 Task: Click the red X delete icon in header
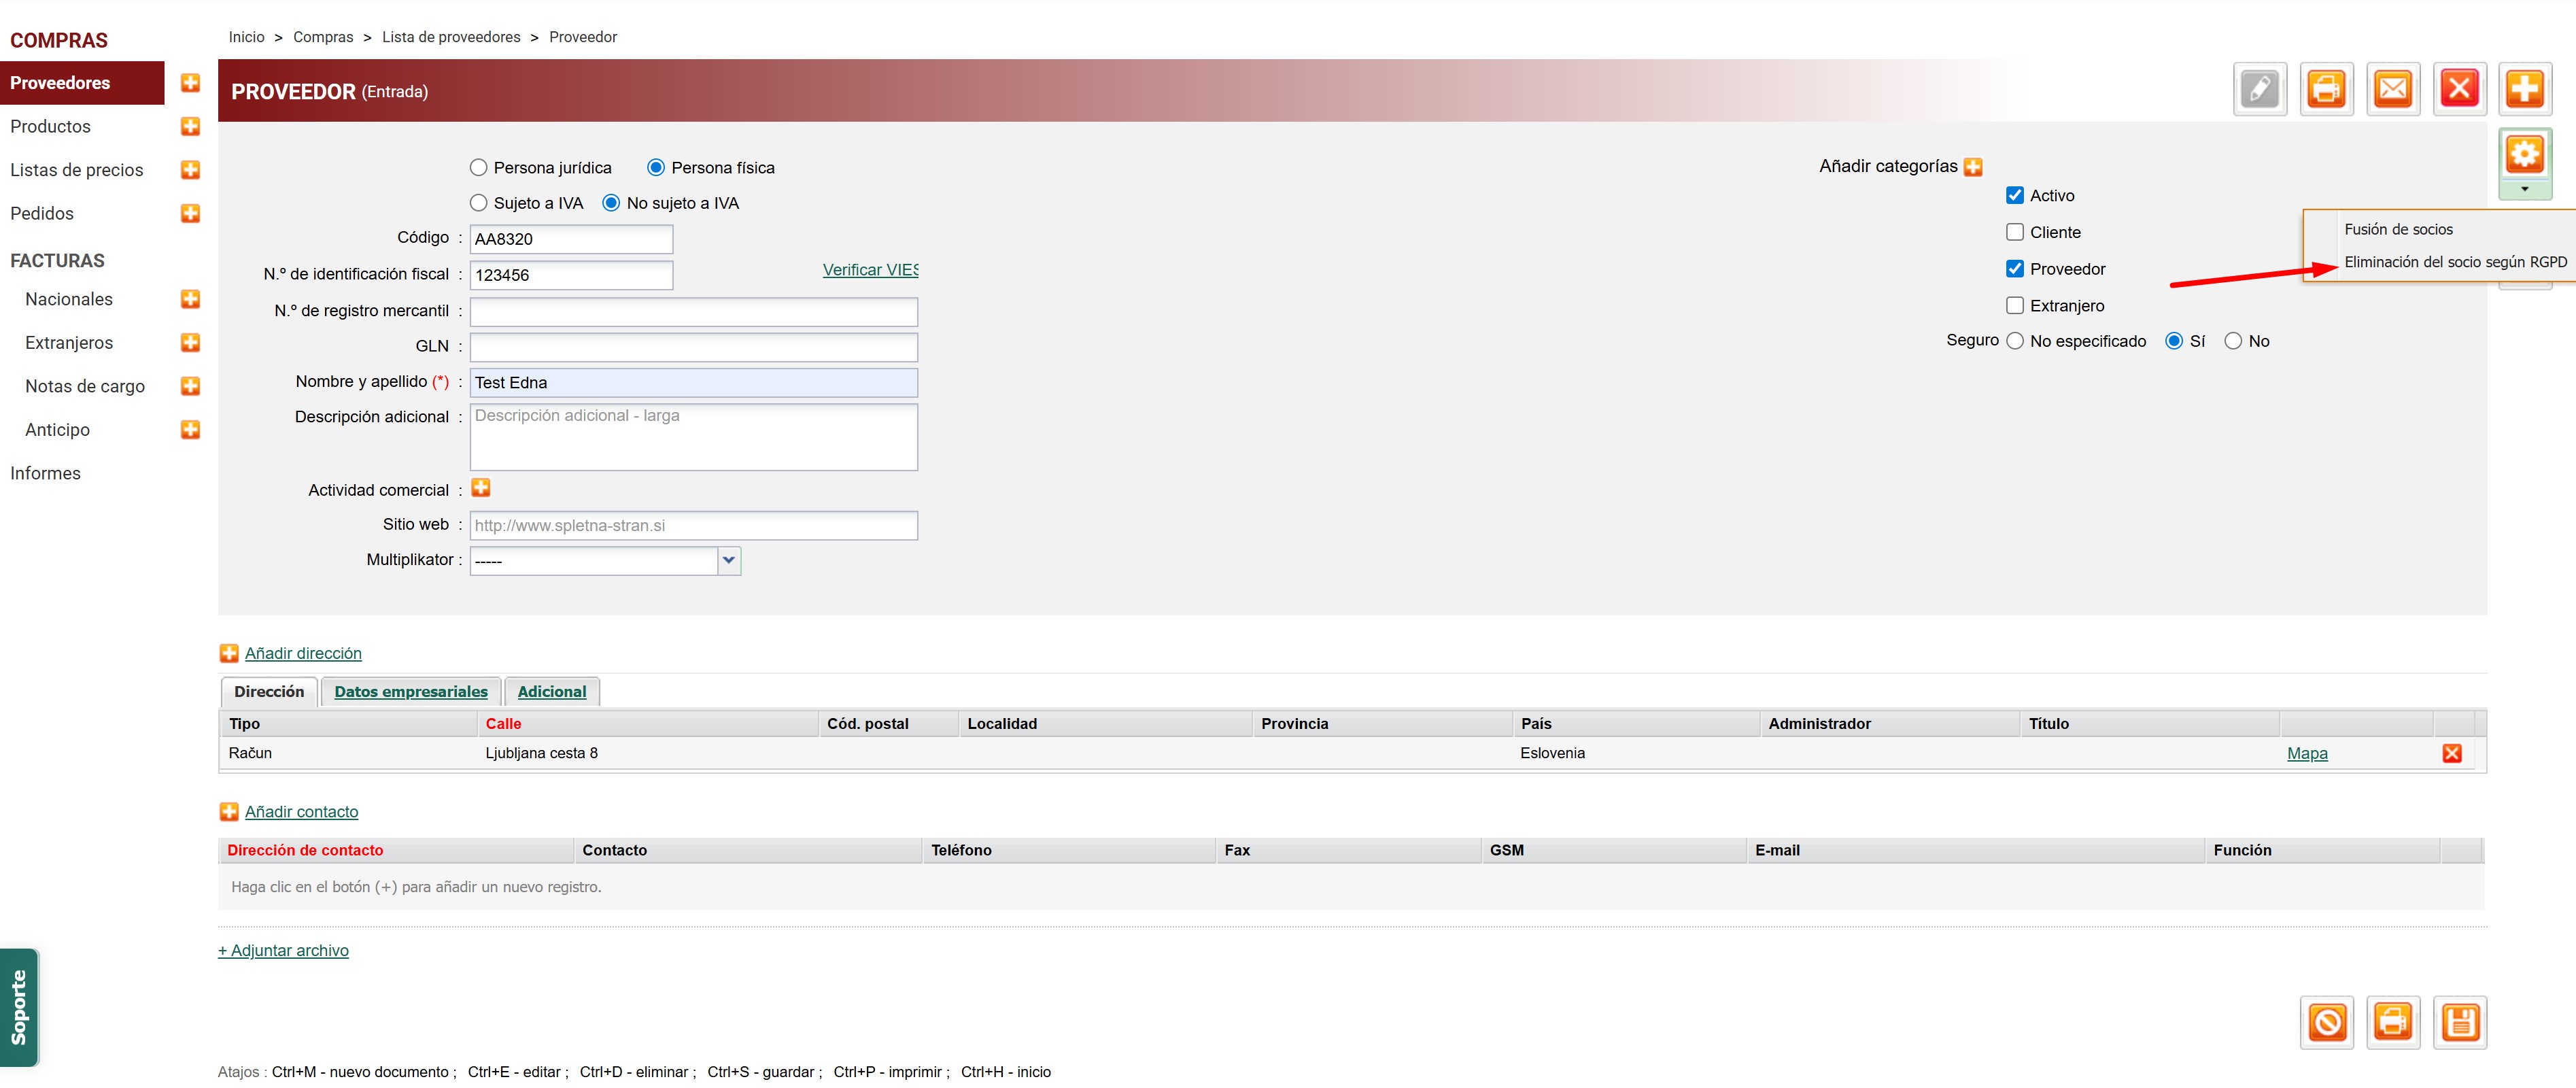[2459, 90]
